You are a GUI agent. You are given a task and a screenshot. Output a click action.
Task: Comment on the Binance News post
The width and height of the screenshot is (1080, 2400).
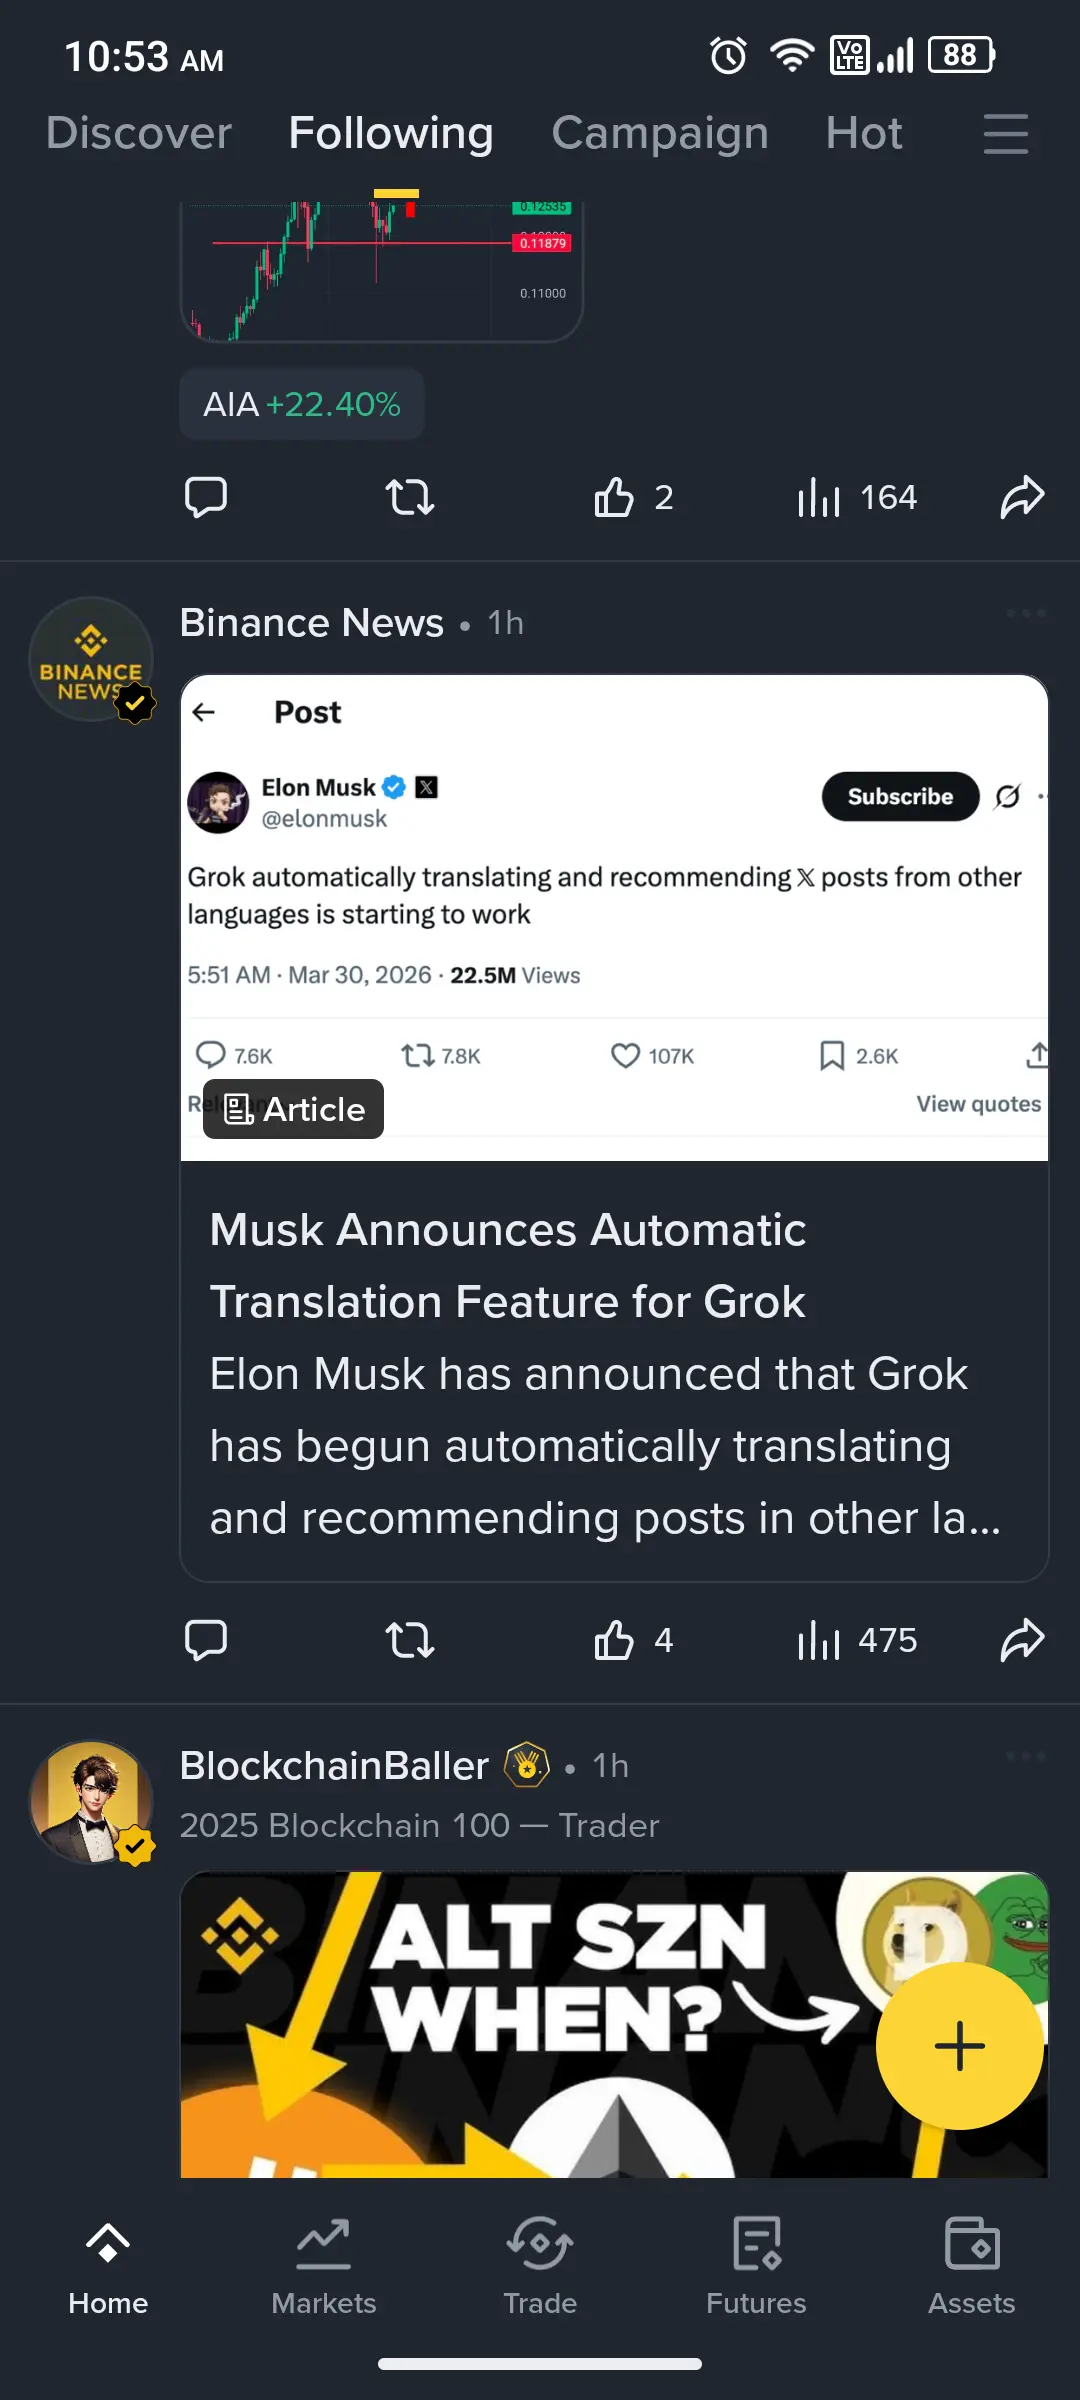tap(206, 1640)
